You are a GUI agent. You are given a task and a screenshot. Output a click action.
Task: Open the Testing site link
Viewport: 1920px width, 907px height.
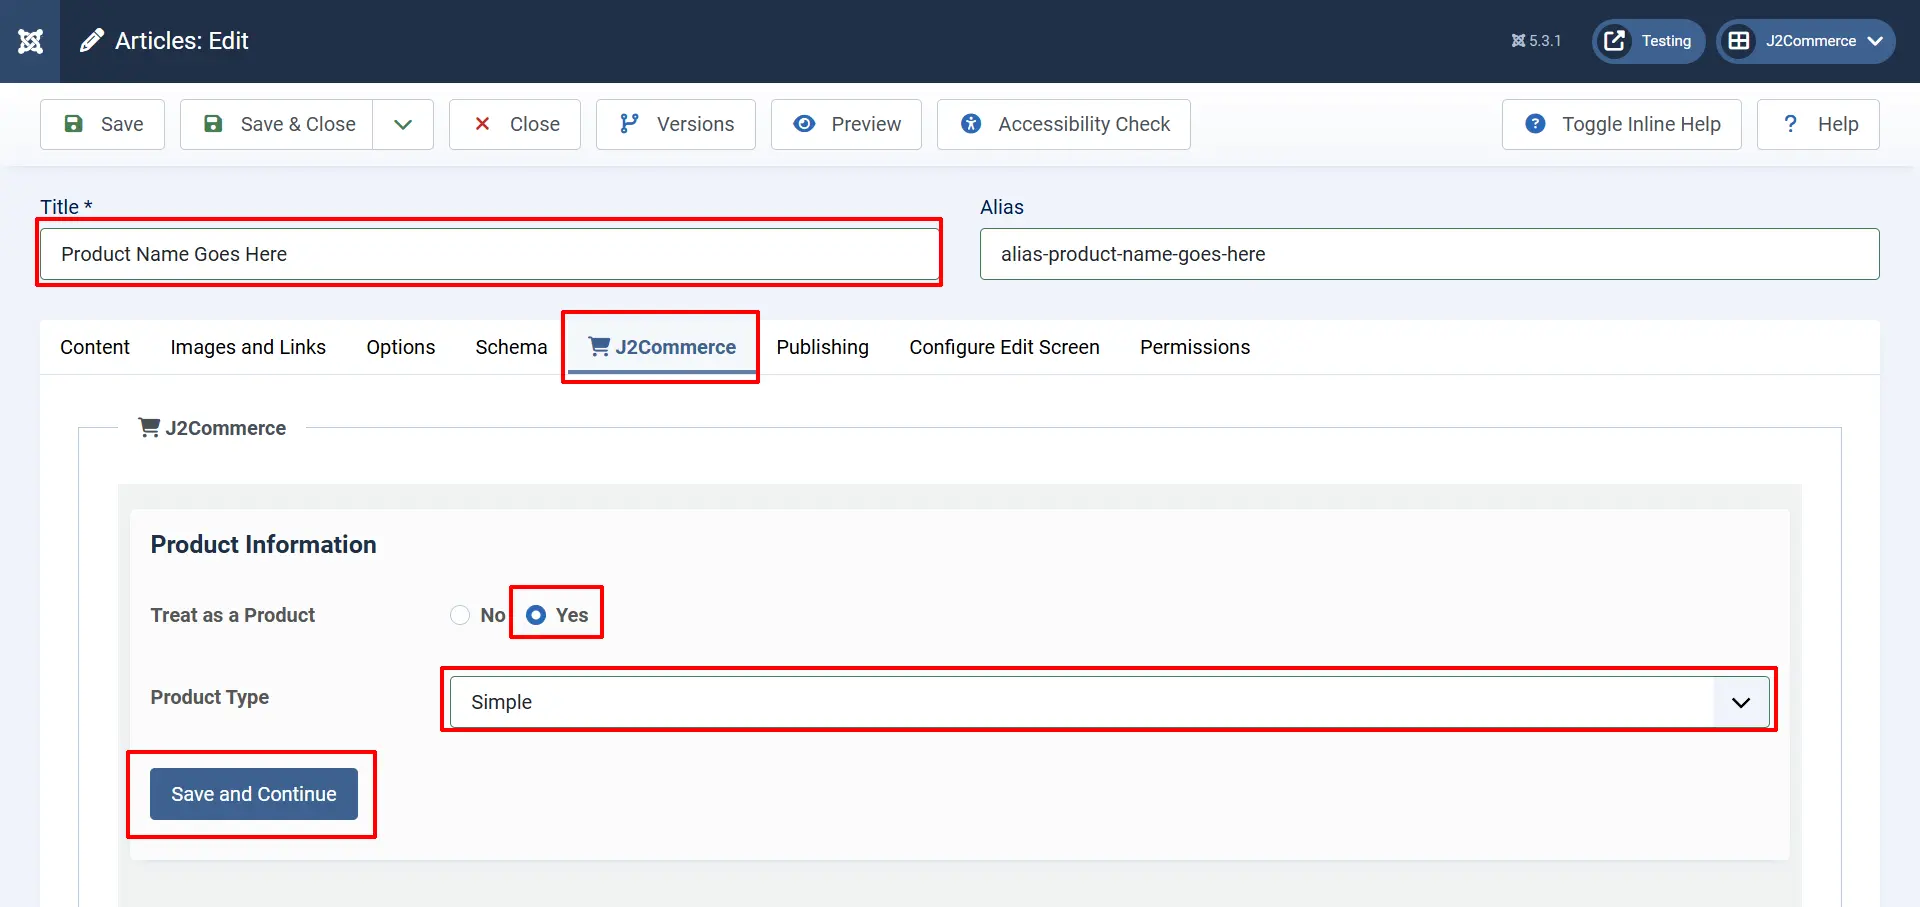tap(1648, 41)
